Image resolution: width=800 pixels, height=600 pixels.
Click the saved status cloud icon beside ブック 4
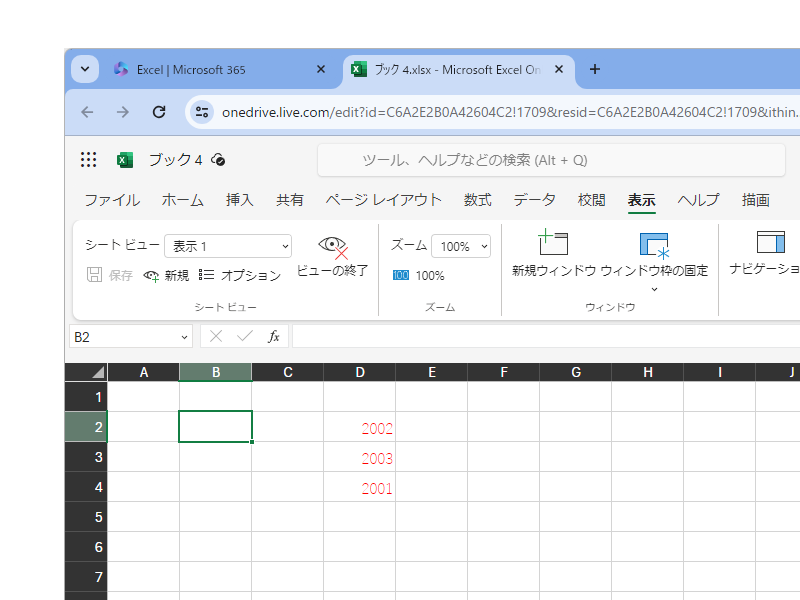coord(218,159)
